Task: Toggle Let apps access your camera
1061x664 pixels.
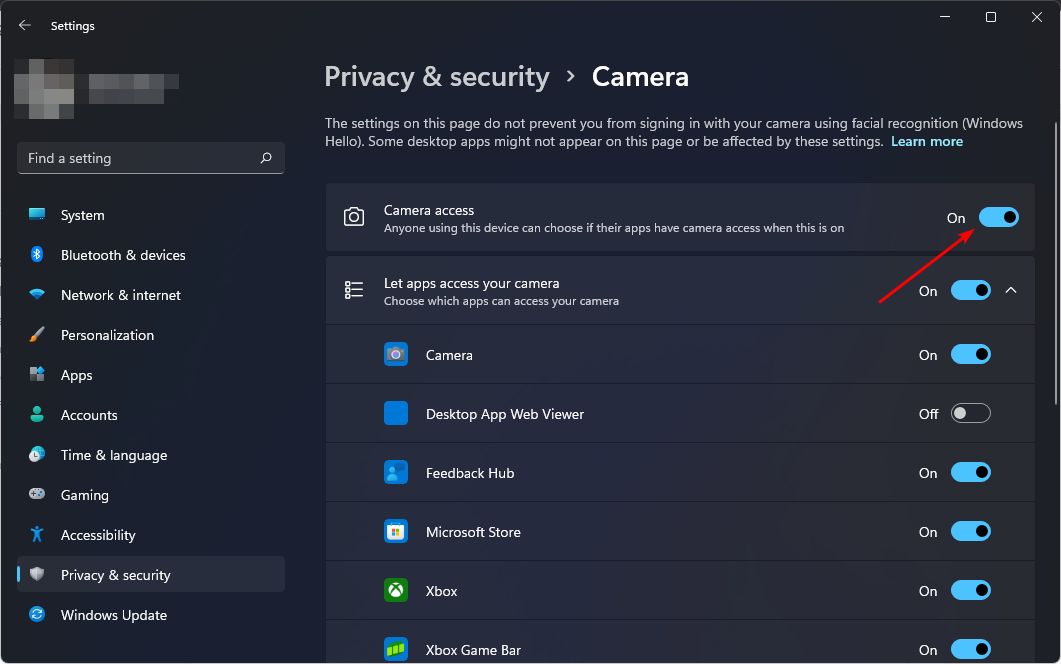Action: (x=970, y=291)
